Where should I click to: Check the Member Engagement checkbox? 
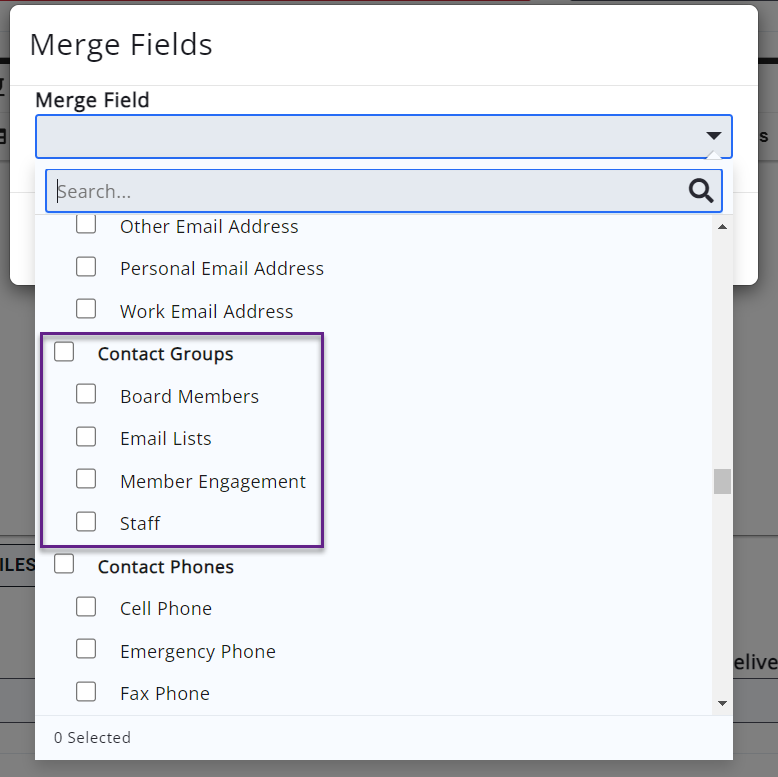86,479
